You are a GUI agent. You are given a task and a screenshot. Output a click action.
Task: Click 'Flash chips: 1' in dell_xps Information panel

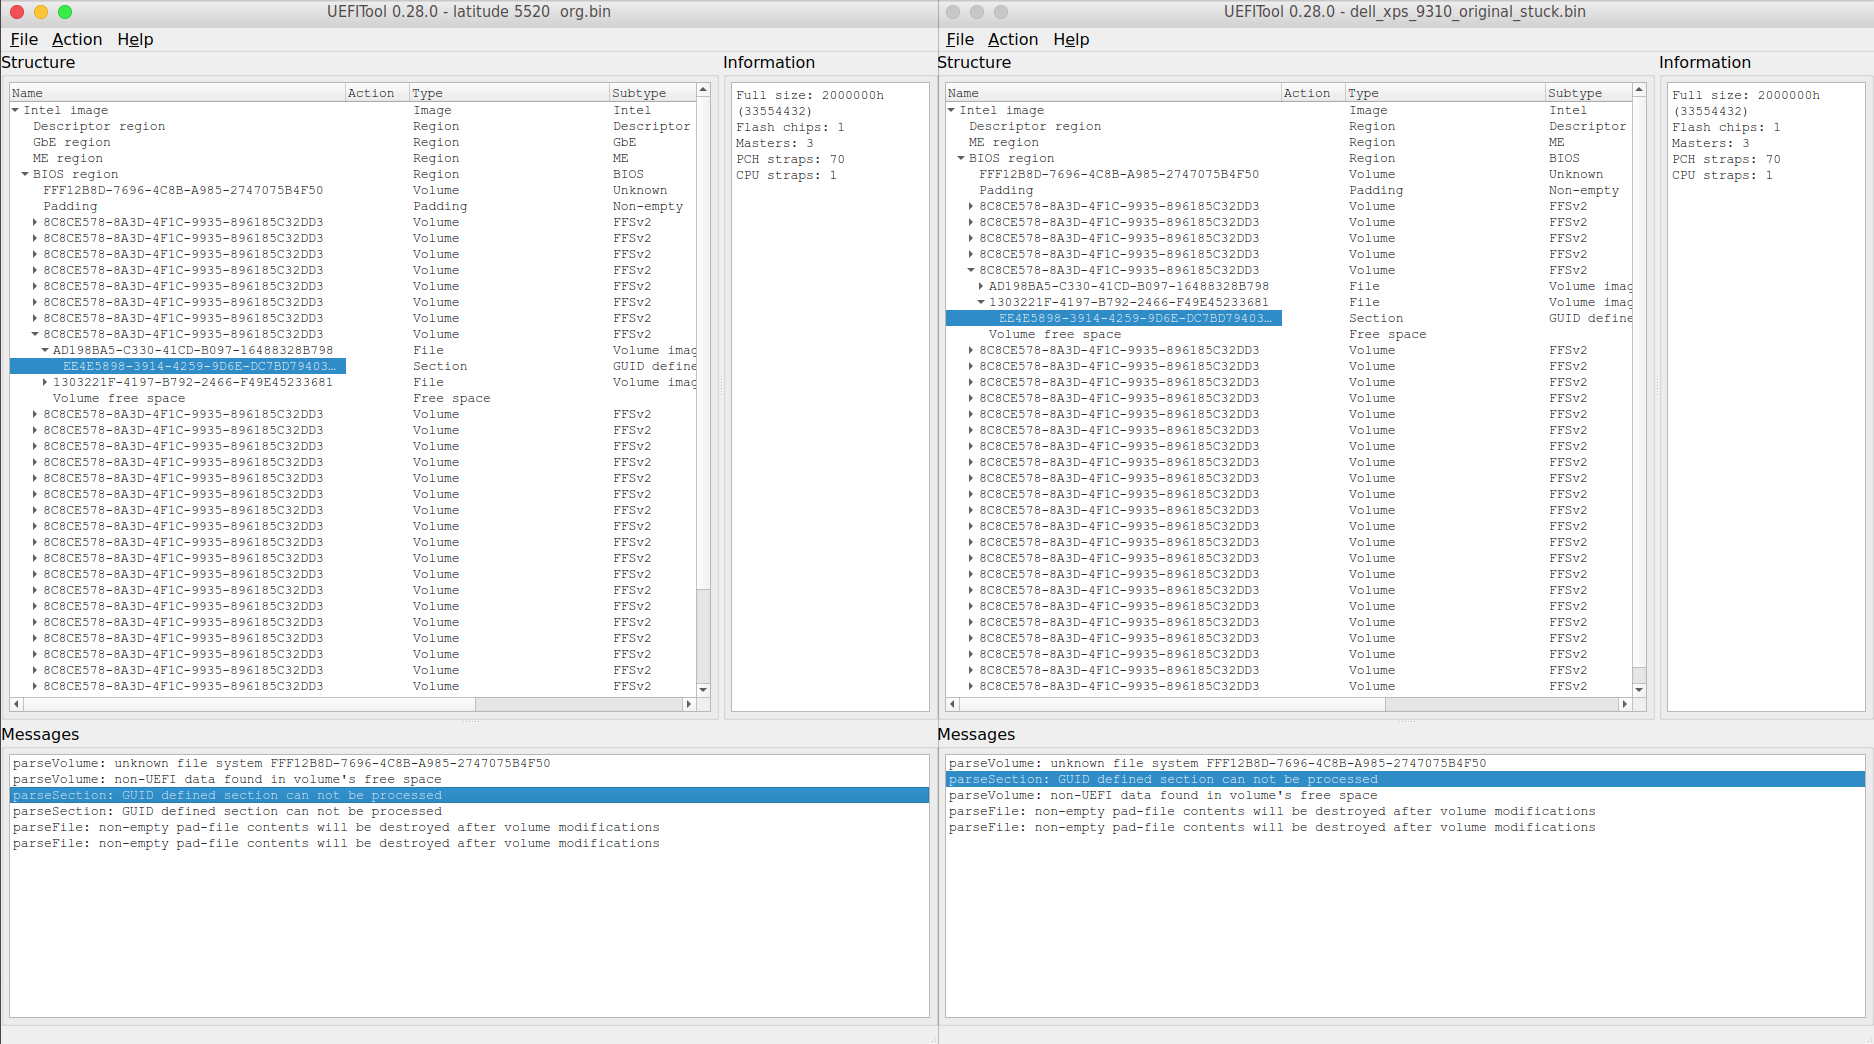[1726, 127]
